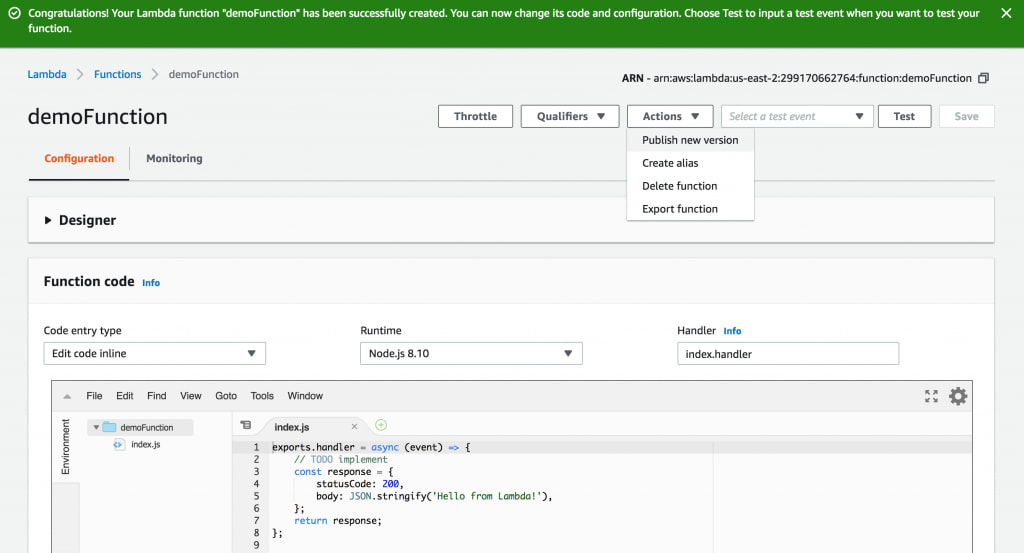Open the editor File menu

pyautogui.click(x=94, y=396)
